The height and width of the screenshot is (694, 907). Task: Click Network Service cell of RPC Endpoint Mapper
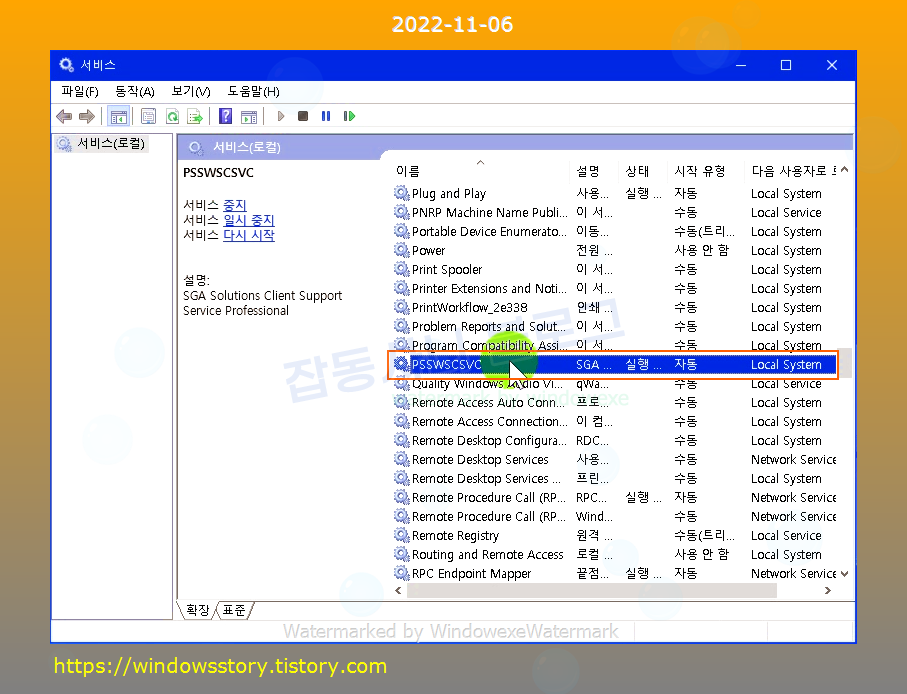(x=793, y=573)
